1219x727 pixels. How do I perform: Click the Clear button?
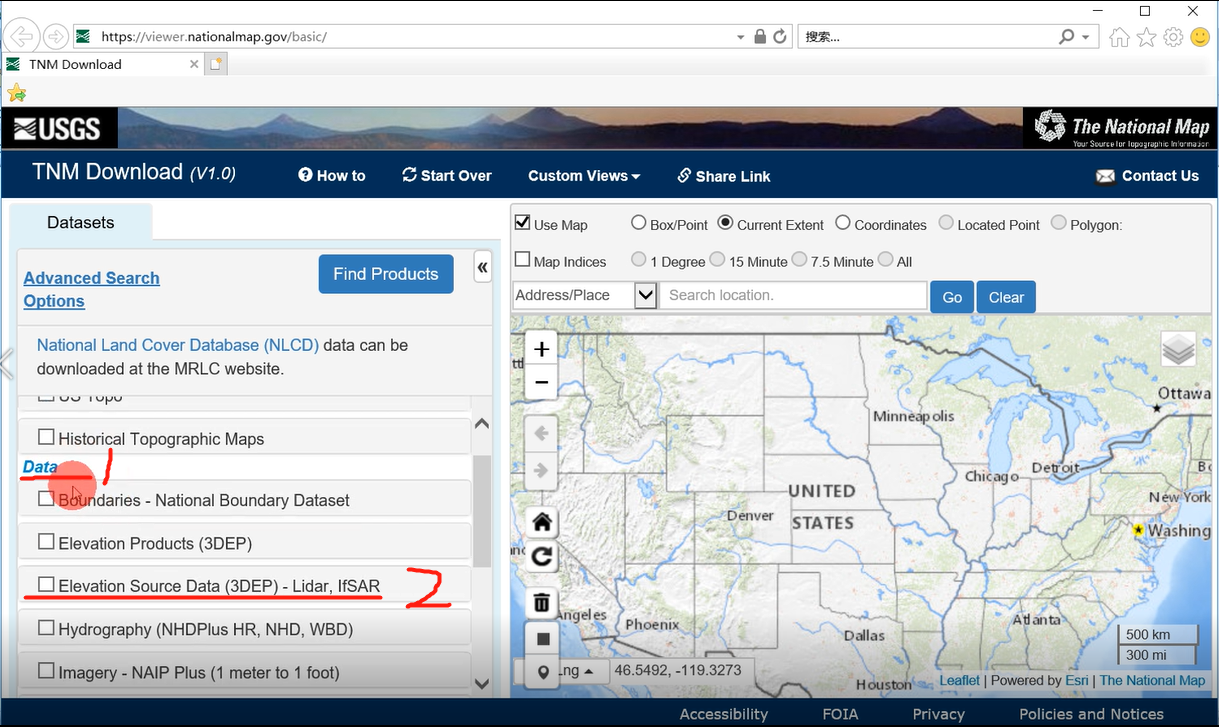point(1006,297)
